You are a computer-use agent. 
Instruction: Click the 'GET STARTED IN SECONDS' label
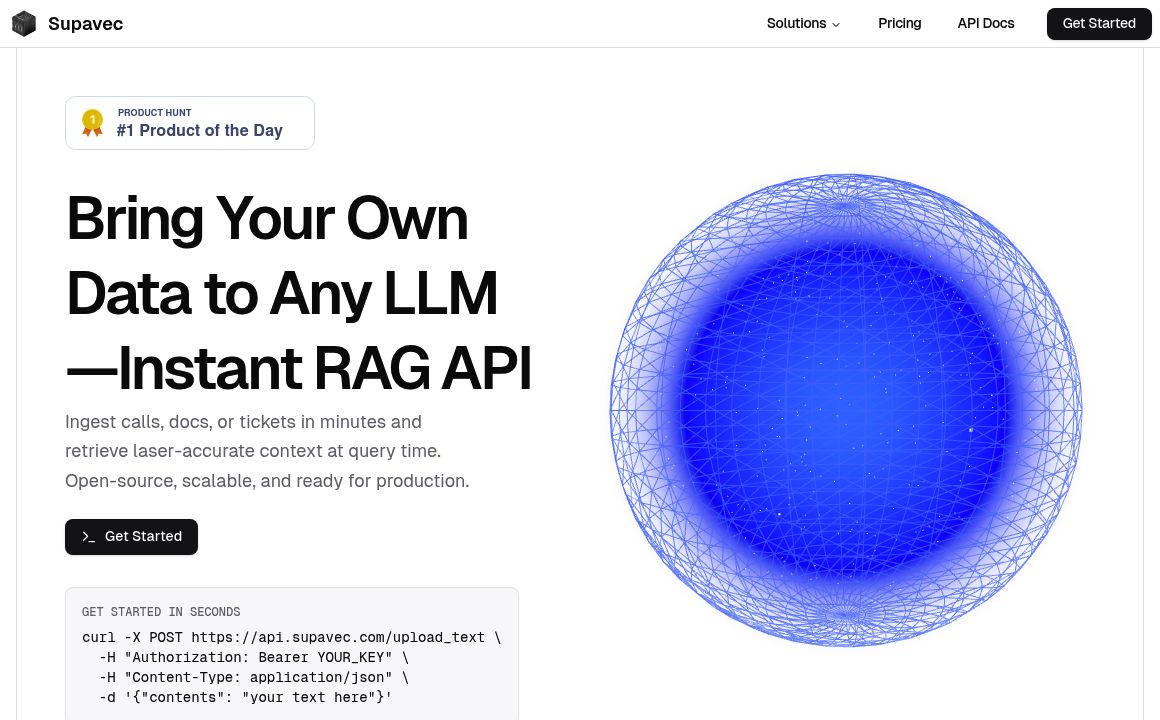pyautogui.click(x=161, y=612)
